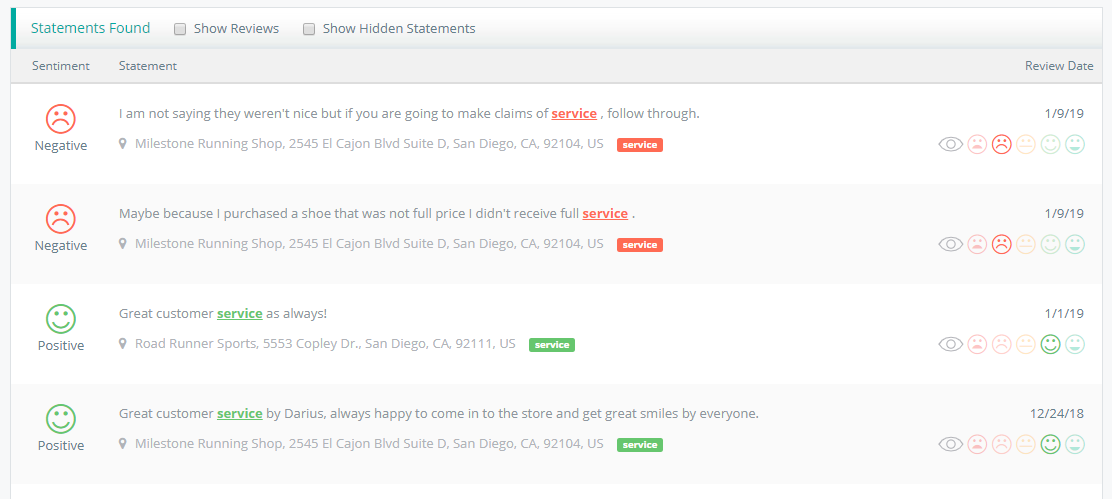Set neutral face on Darius statement row
1112x499 pixels.
point(1025,444)
